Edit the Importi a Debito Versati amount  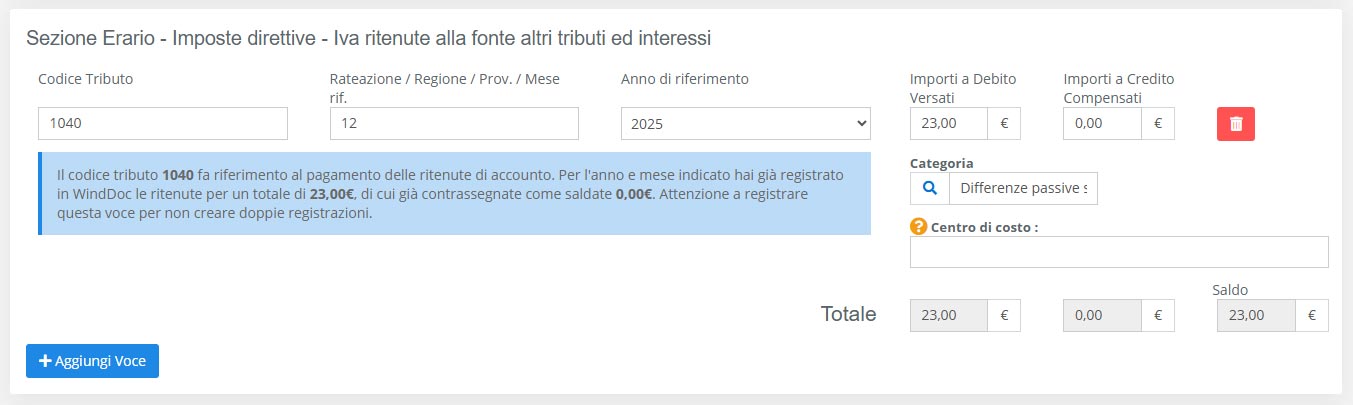point(948,124)
